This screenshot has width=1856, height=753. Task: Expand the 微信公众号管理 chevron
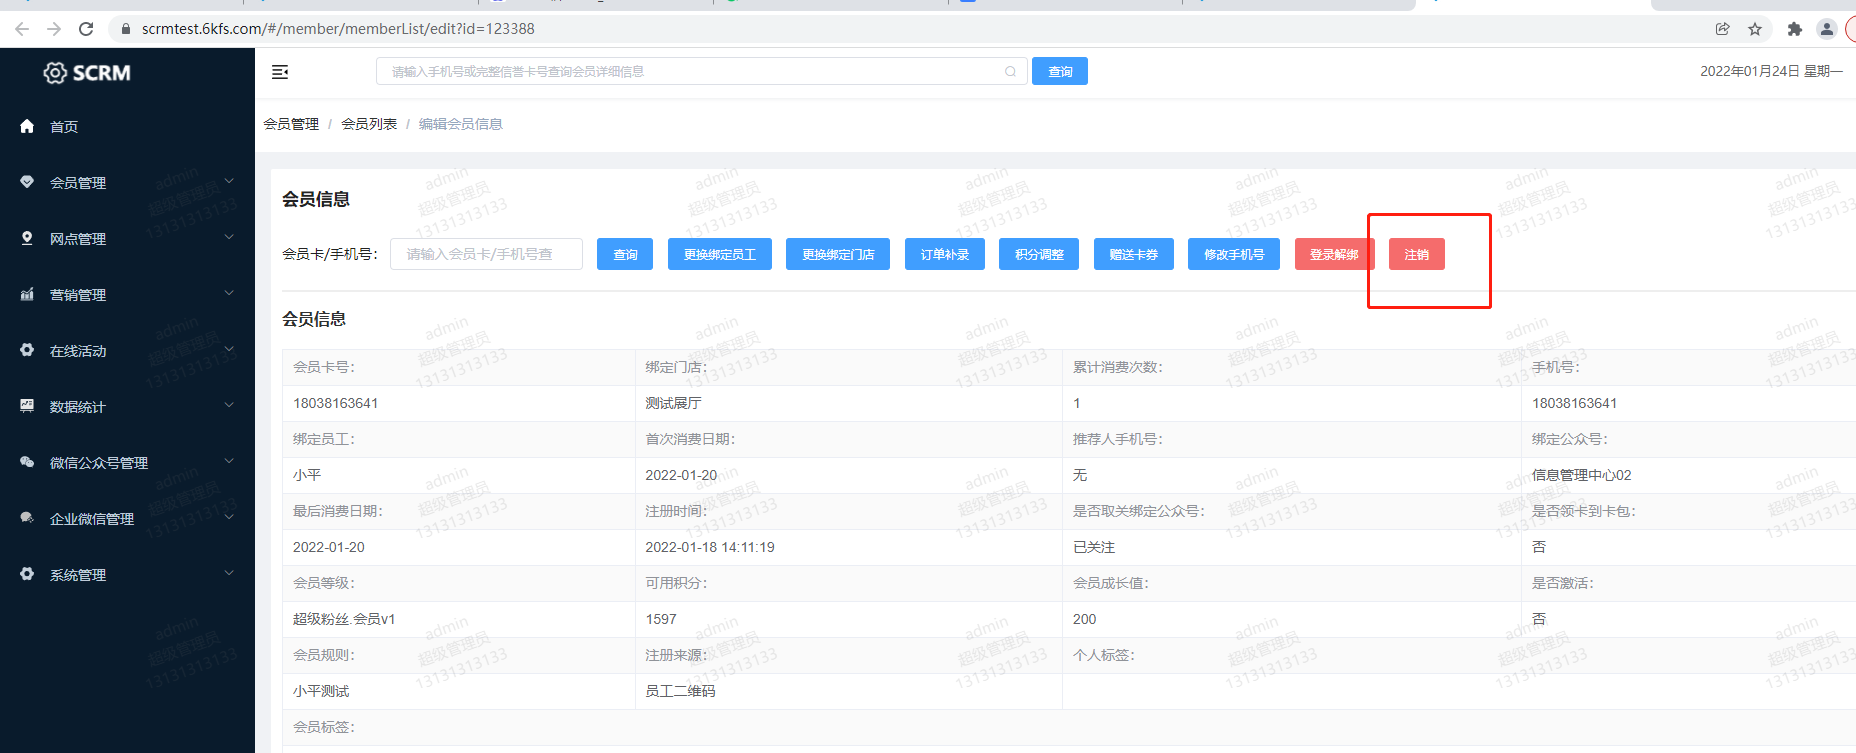click(229, 461)
